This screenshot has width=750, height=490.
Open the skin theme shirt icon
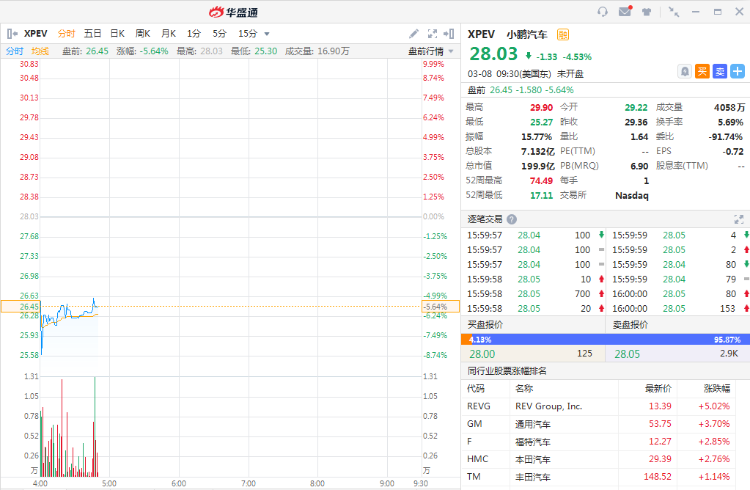pyautogui.click(x=648, y=12)
